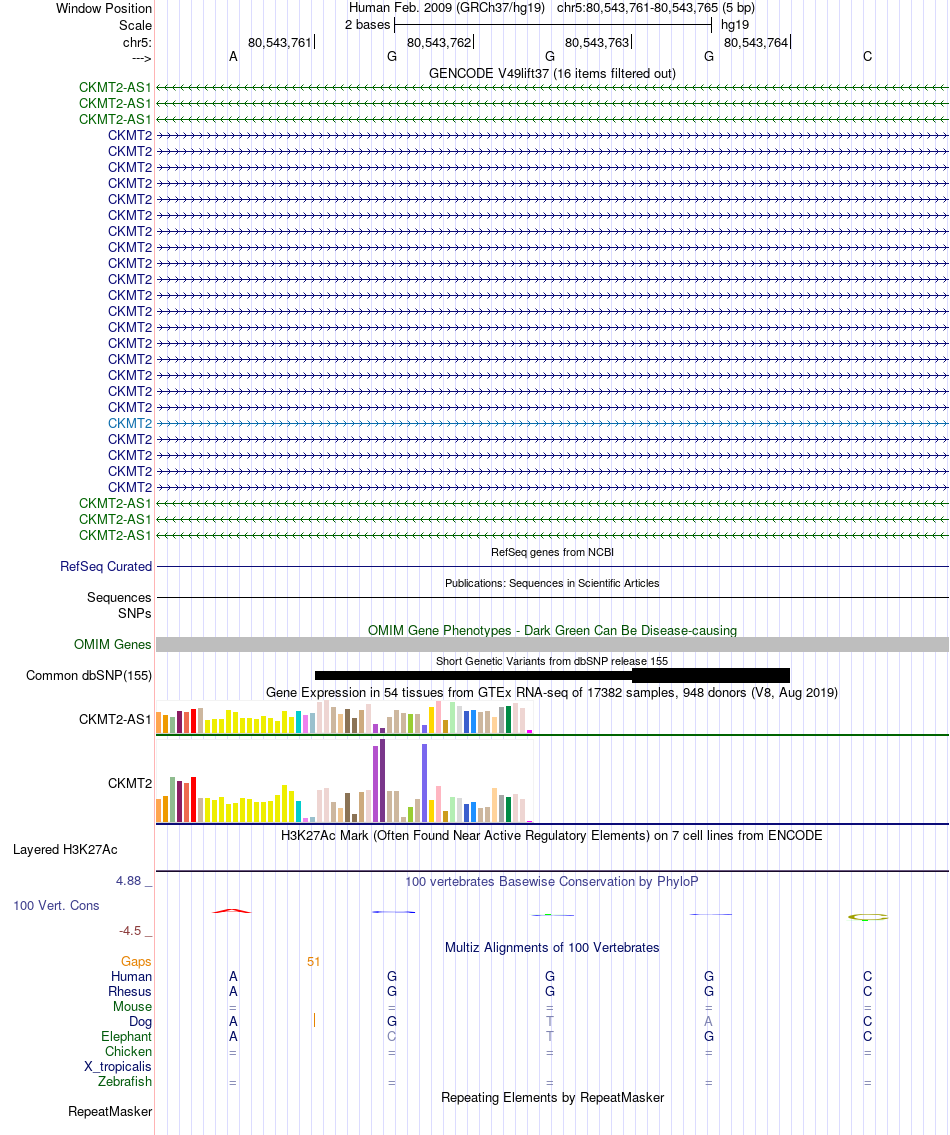
Task: Click the Elephant alignment row label
Action: tap(127, 1037)
